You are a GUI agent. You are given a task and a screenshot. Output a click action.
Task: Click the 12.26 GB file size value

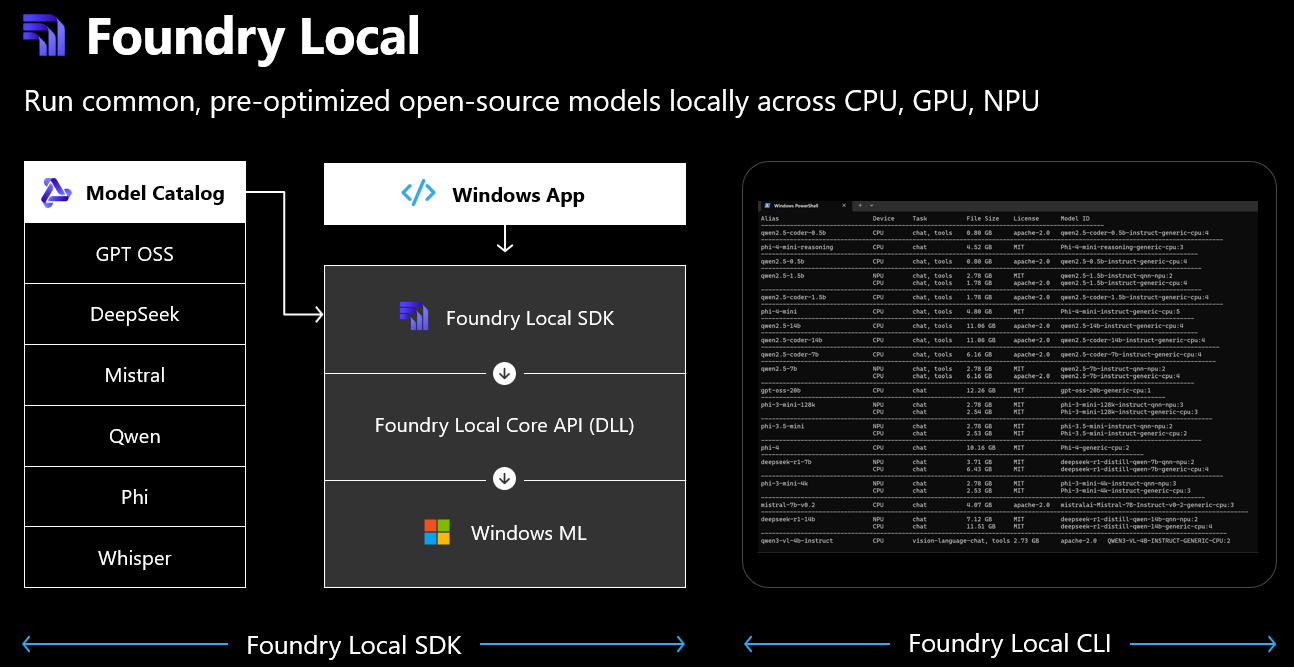point(981,390)
